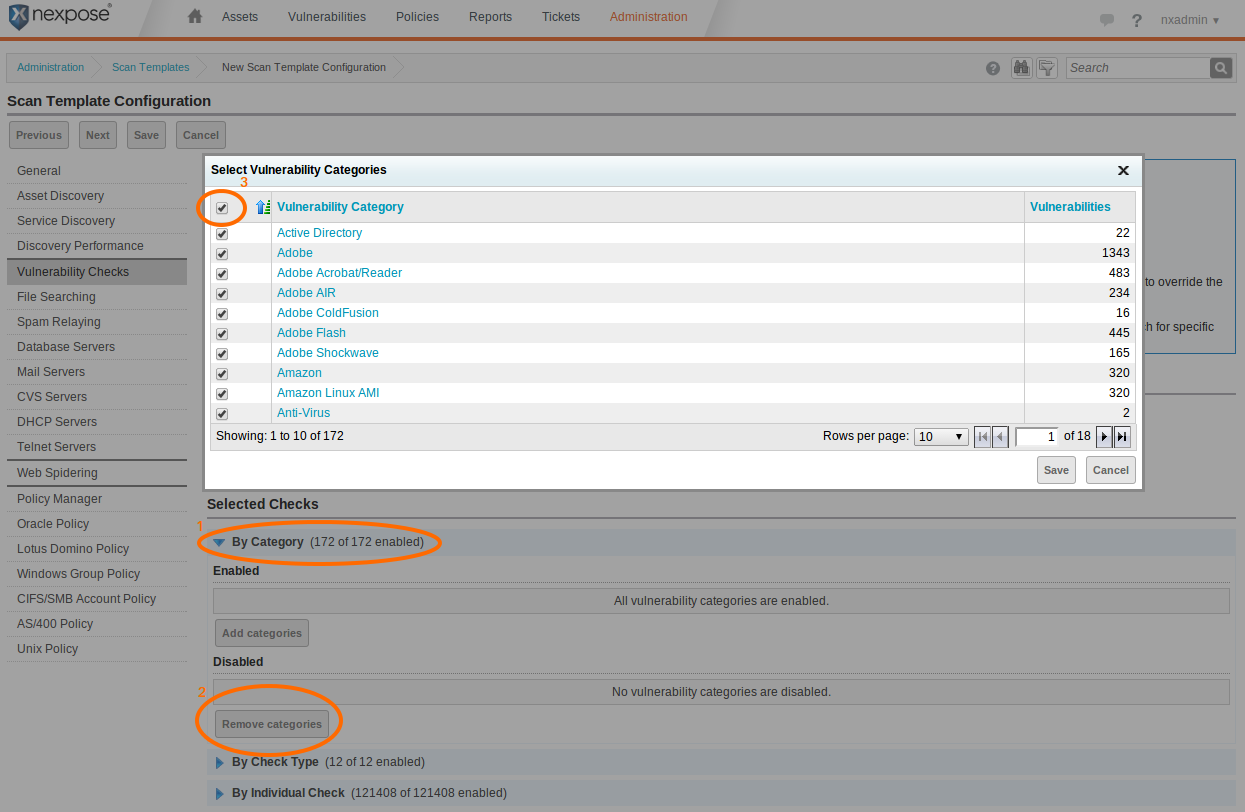The height and width of the screenshot is (812, 1245).
Task: Close the Select Vulnerability Categories dialog
Action: coord(1123,171)
